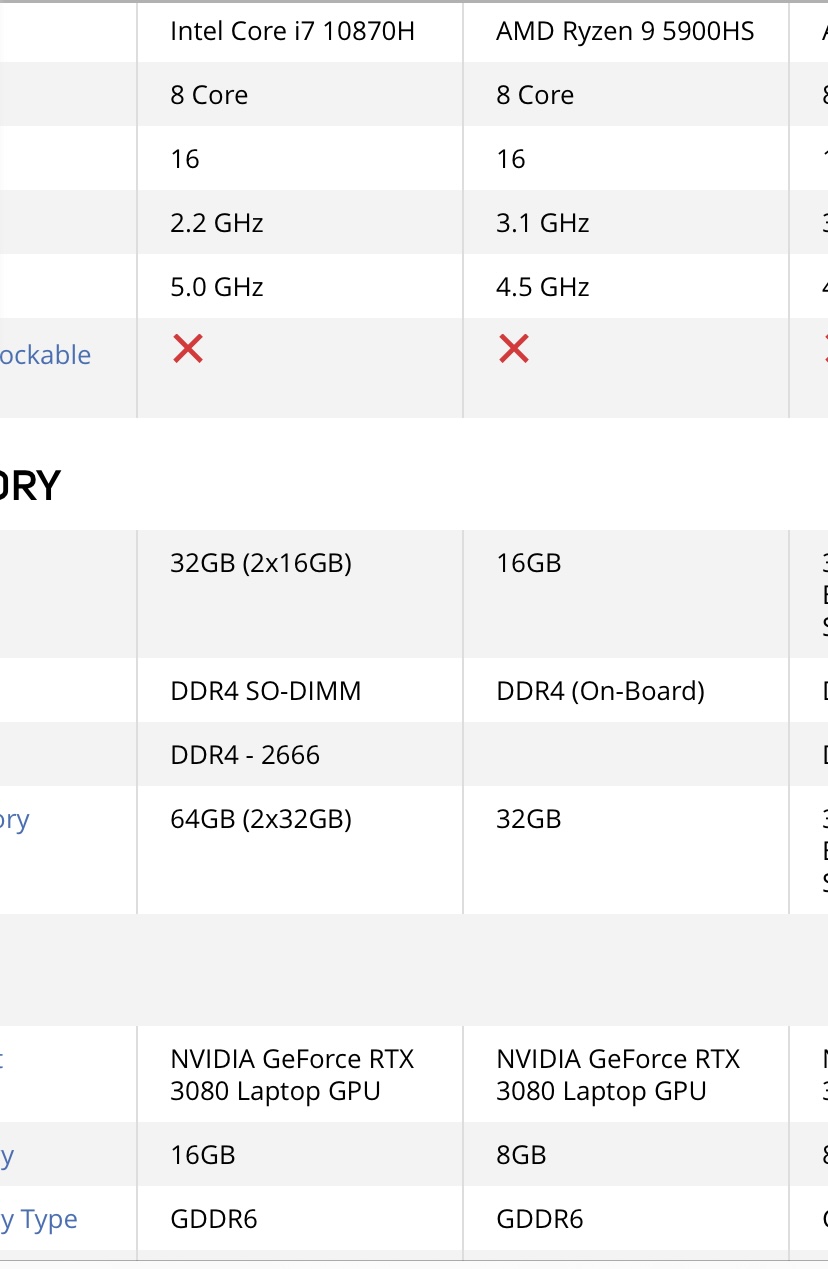Screen dimensions: 828x1269
Task: Click the DDR4 SO-DIMM memory type cell
Action: (266, 691)
